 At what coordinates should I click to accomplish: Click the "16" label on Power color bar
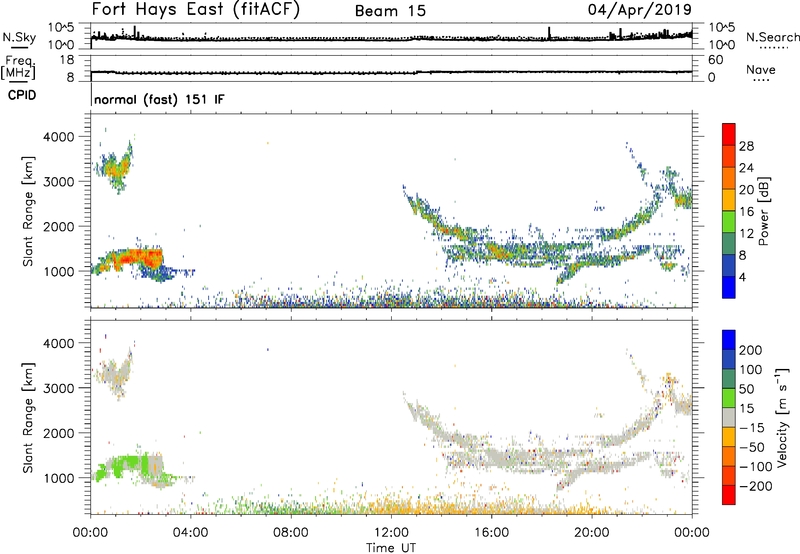click(746, 212)
